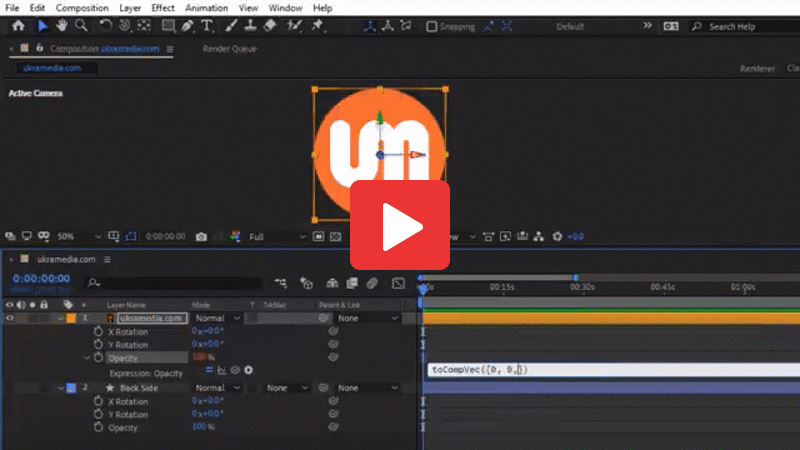Open the Effect menu

(163, 8)
